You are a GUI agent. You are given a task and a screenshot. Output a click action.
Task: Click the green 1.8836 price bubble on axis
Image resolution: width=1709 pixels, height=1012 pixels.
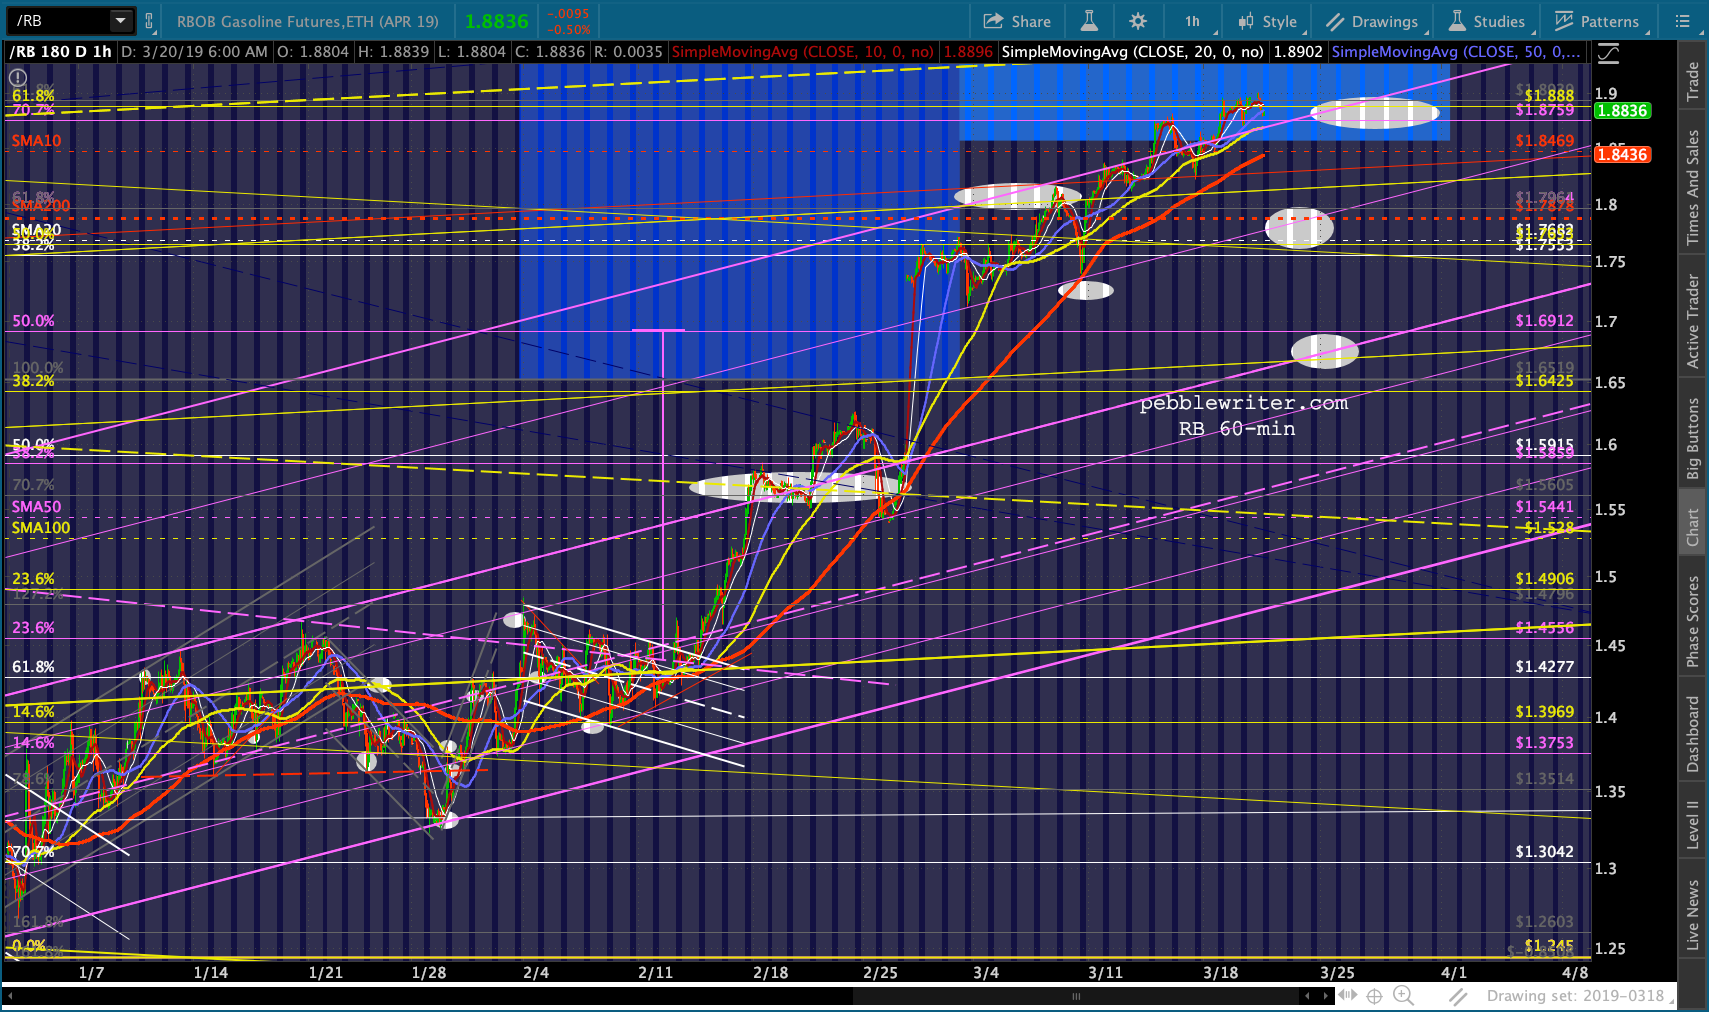pyautogui.click(x=1622, y=111)
